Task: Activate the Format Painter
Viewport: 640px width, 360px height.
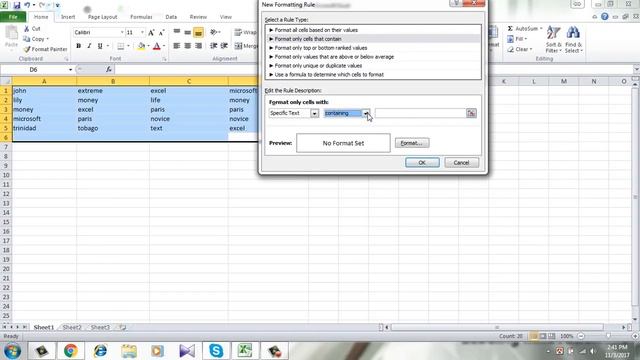Action: pos(45,49)
